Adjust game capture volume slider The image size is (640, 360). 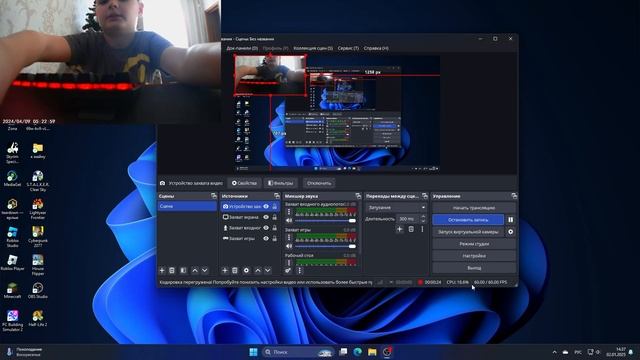point(325,246)
